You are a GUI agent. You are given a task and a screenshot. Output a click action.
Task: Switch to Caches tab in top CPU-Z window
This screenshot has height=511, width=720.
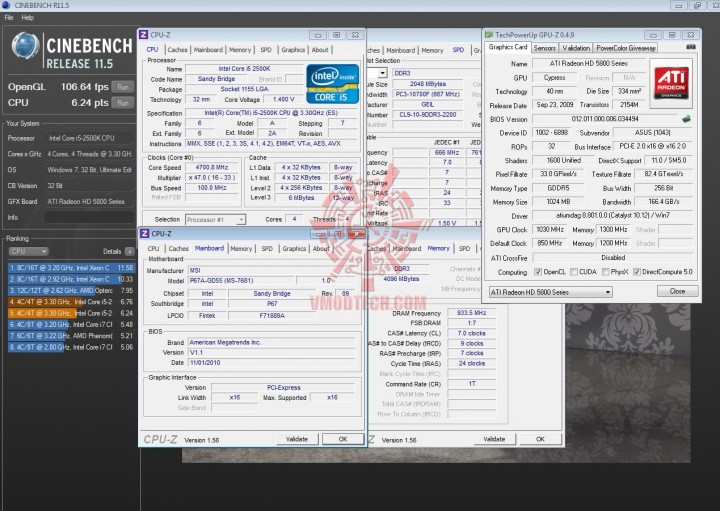[x=177, y=50]
